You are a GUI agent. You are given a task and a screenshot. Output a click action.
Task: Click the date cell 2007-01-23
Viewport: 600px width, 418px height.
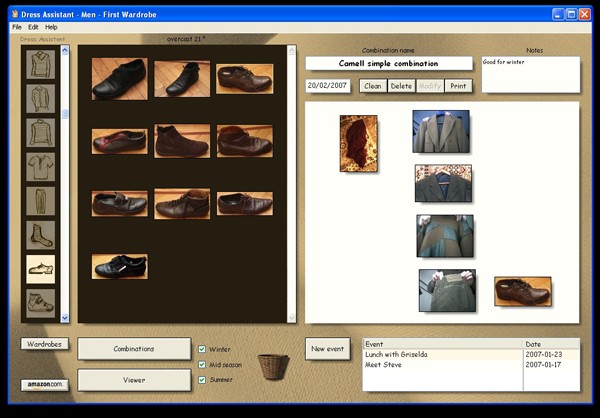click(x=551, y=354)
